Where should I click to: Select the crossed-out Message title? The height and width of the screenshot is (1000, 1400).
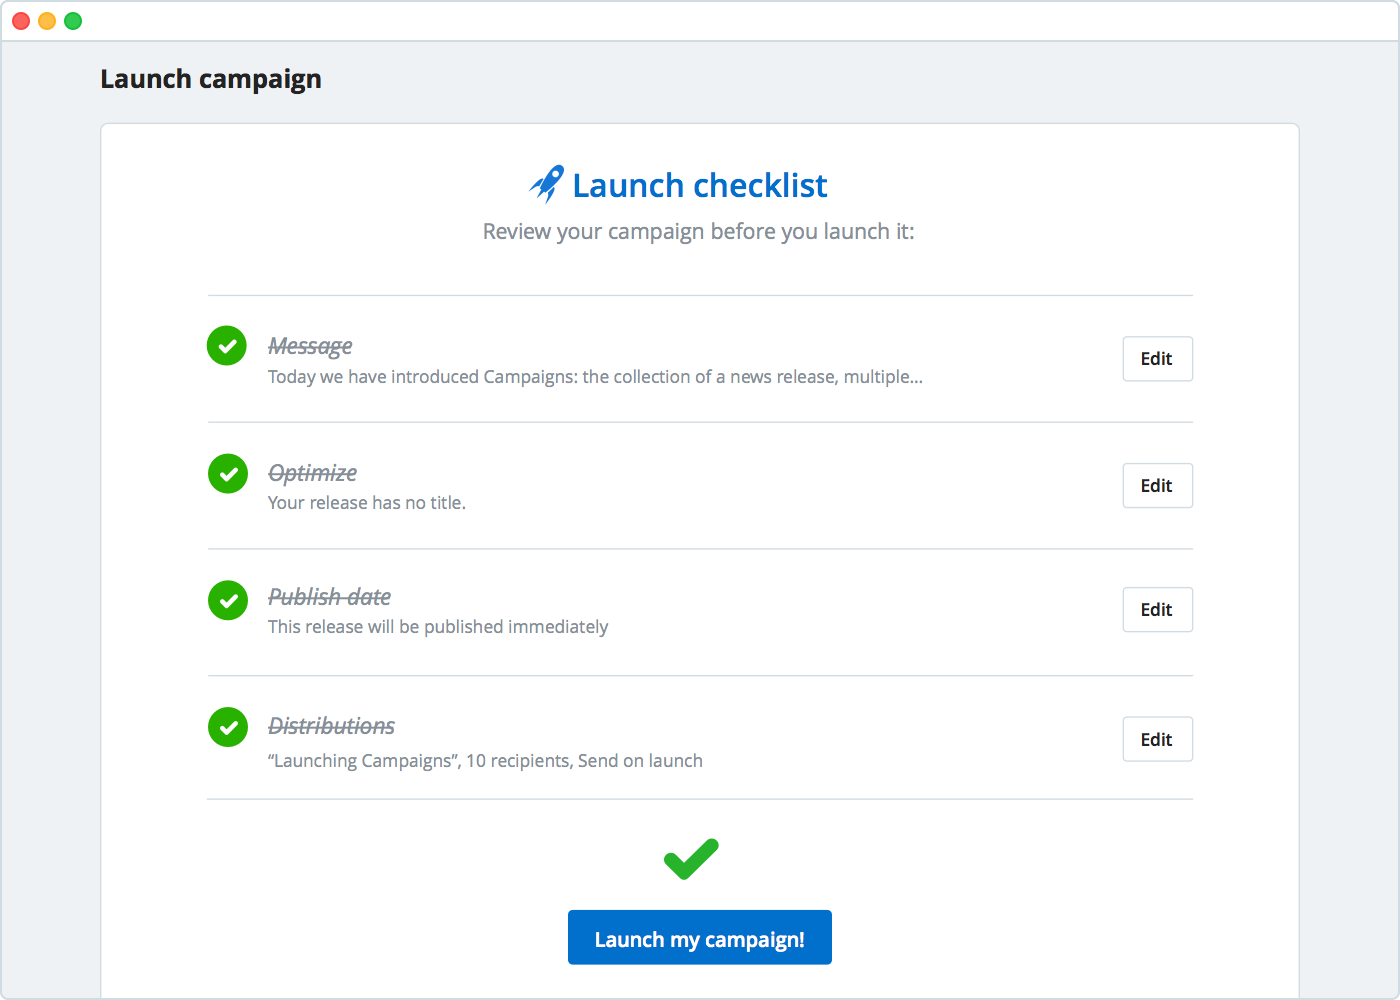tap(310, 346)
